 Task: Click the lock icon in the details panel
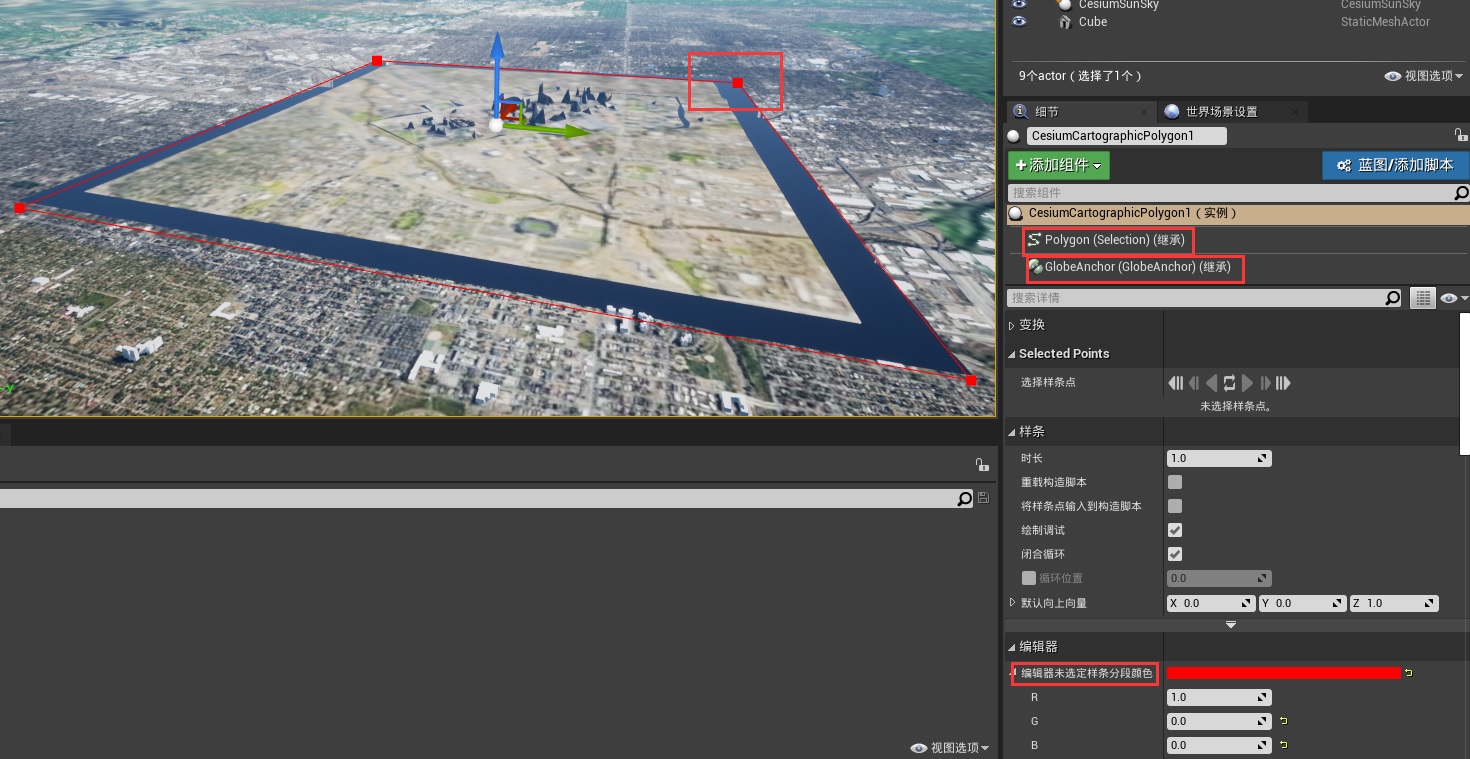(x=1460, y=135)
